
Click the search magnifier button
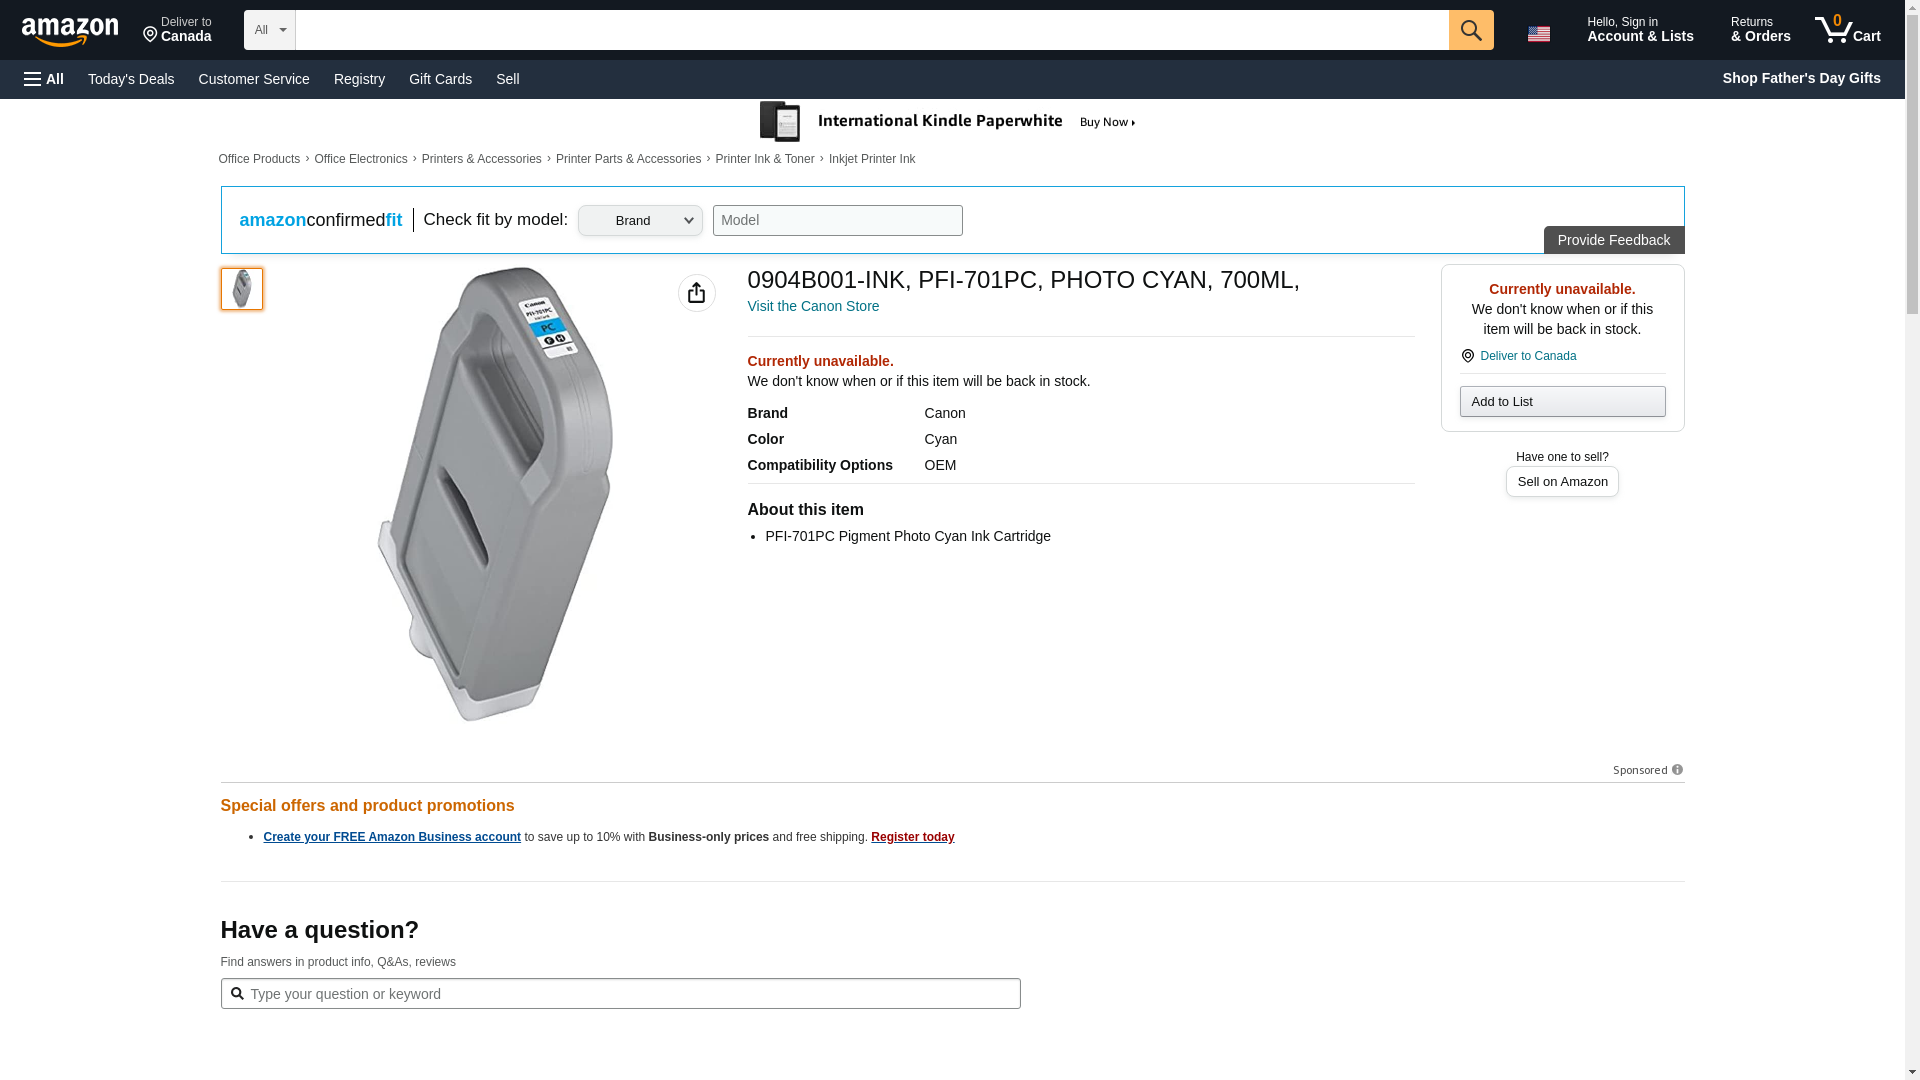pos(1470,30)
